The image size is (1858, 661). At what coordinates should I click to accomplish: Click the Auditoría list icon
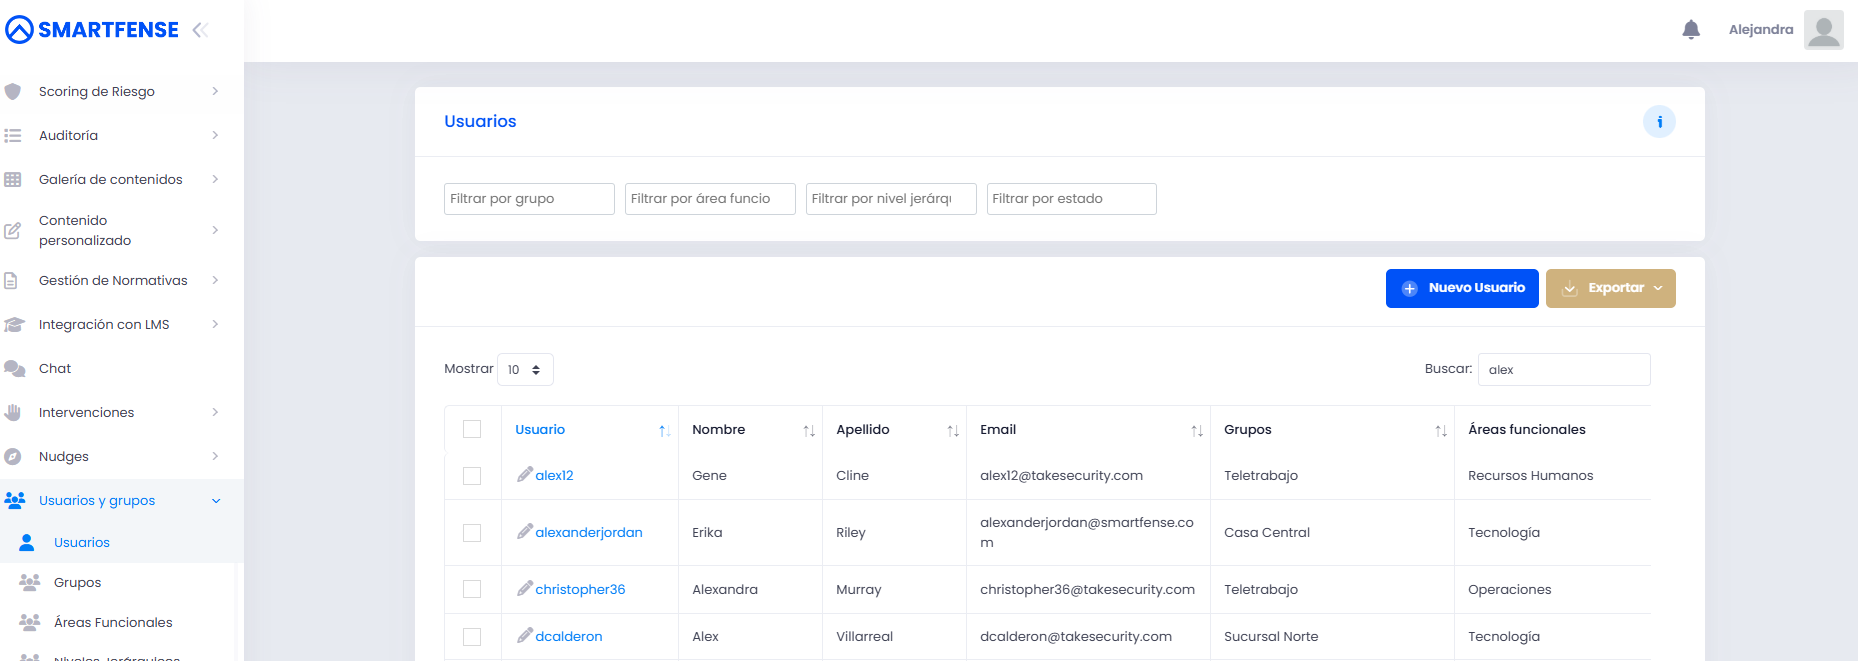[x=13, y=136]
